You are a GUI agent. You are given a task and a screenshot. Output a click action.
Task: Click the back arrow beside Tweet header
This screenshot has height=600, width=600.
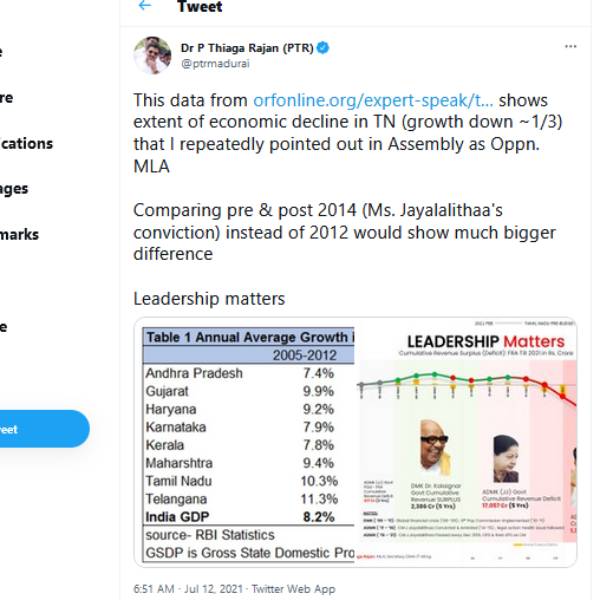[145, 6]
